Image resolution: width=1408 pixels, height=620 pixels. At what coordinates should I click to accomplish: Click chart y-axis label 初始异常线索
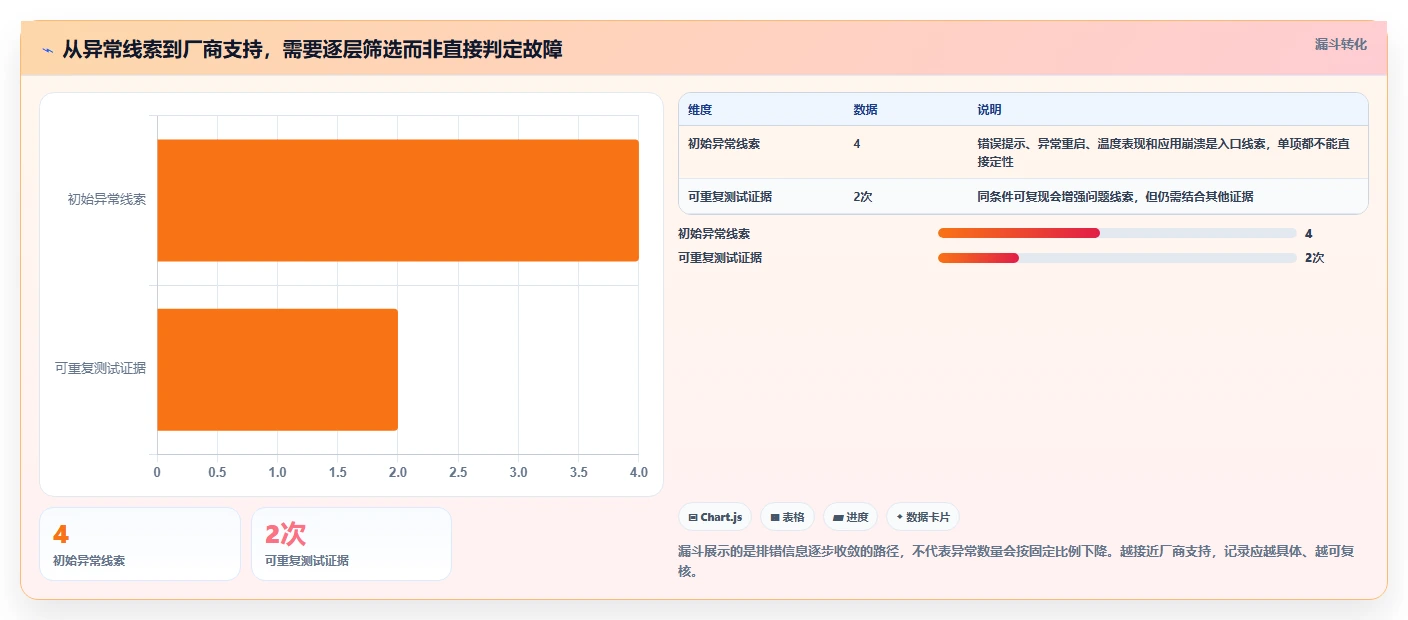tap(107, 199)
